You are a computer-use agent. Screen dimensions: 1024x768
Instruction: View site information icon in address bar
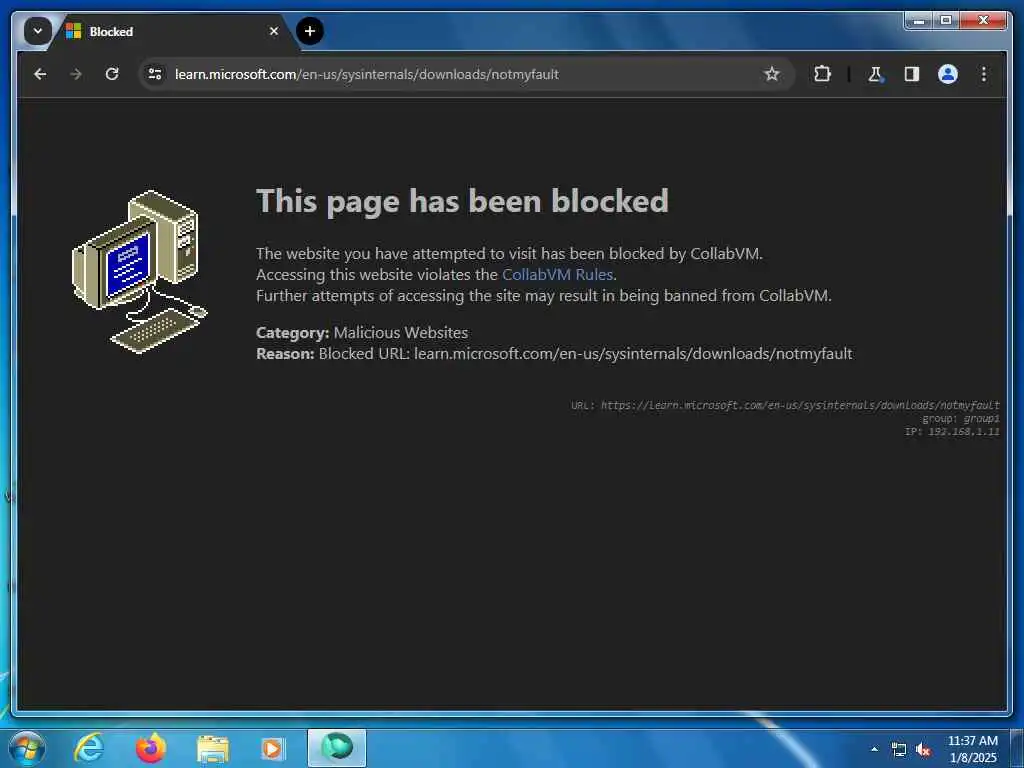pyautogui.click(x=155, y=74)
